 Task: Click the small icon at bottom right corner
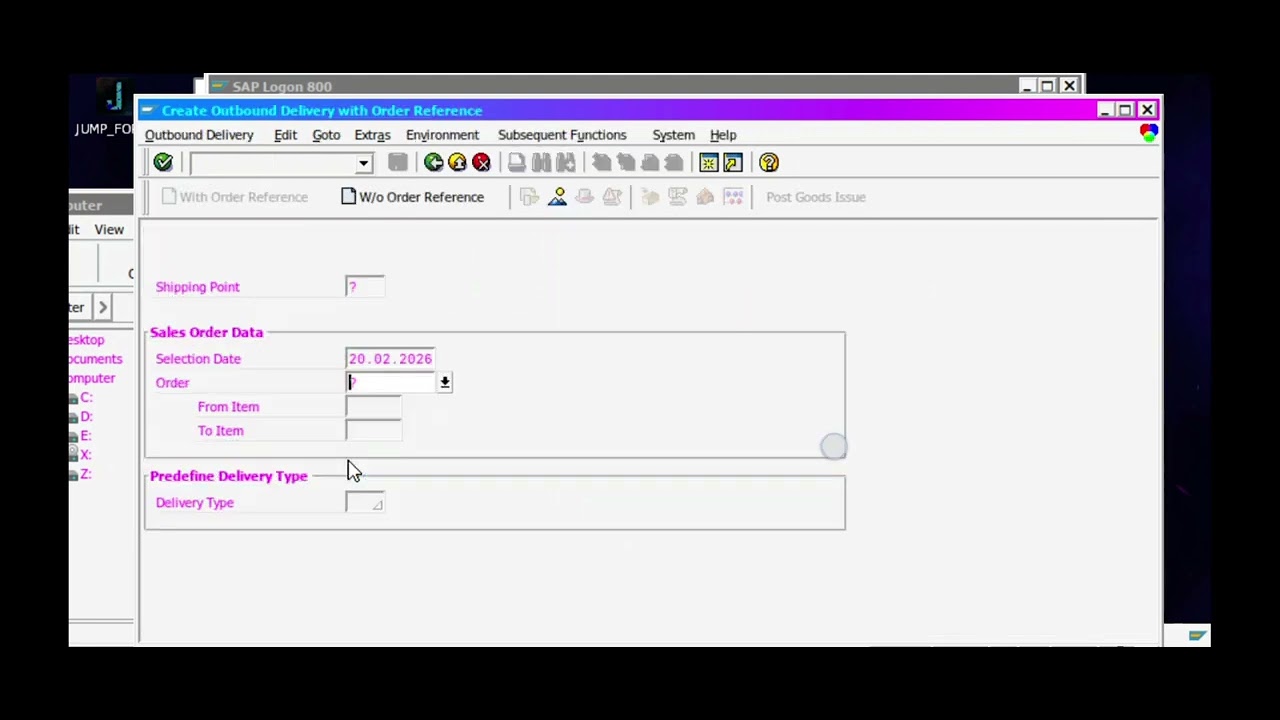1197,635
